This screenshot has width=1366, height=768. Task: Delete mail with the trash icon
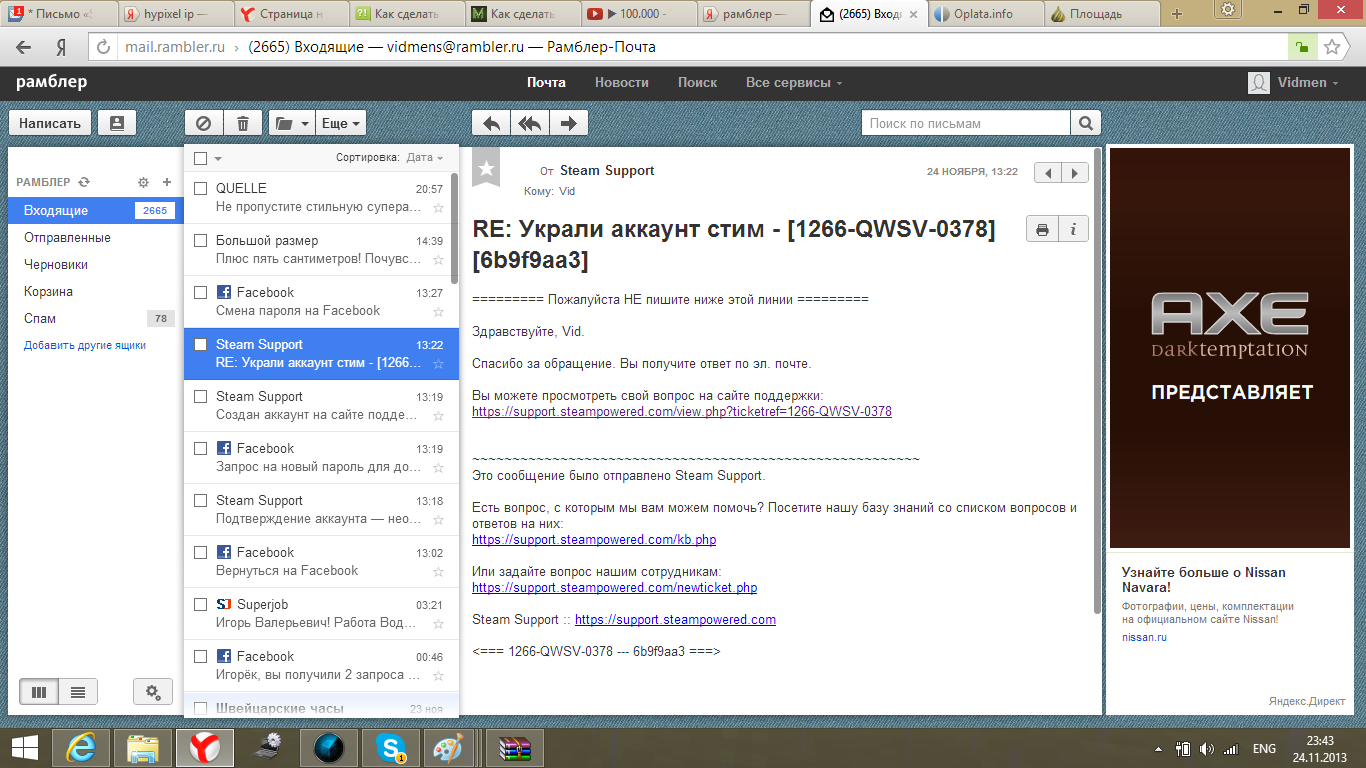pos(243,123)
